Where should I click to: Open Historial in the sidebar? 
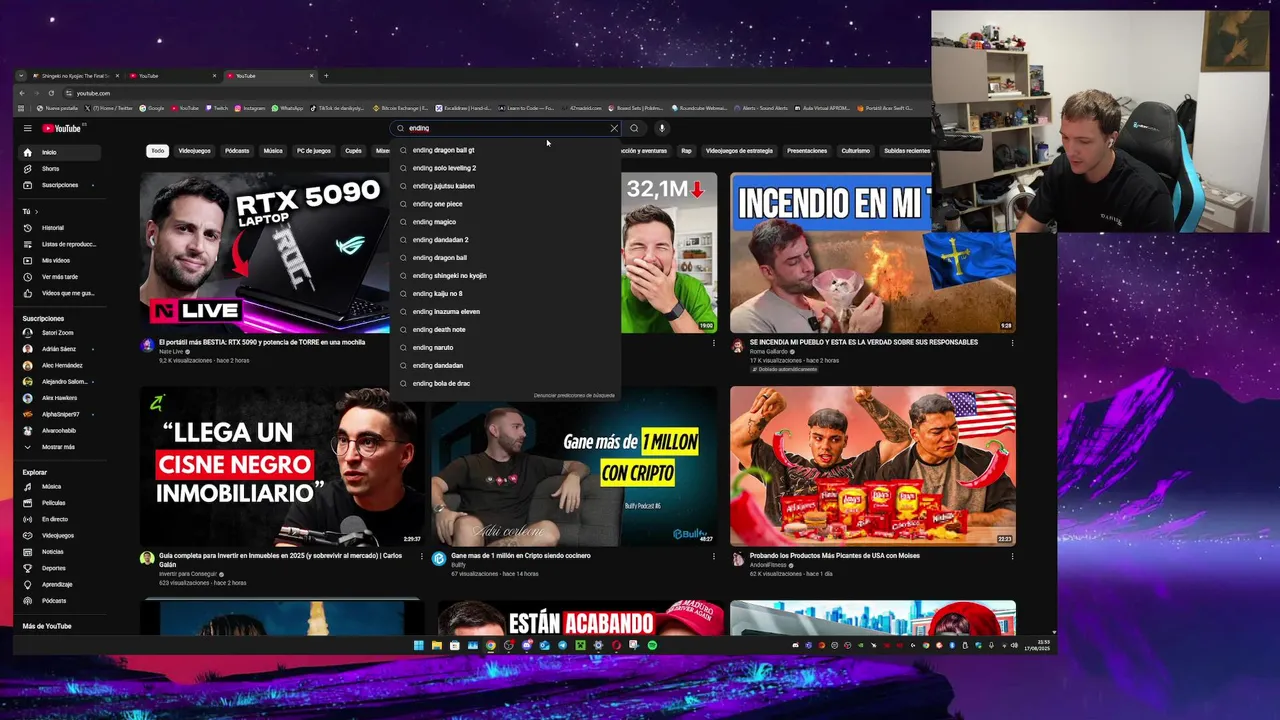click(x=60, y=228)
